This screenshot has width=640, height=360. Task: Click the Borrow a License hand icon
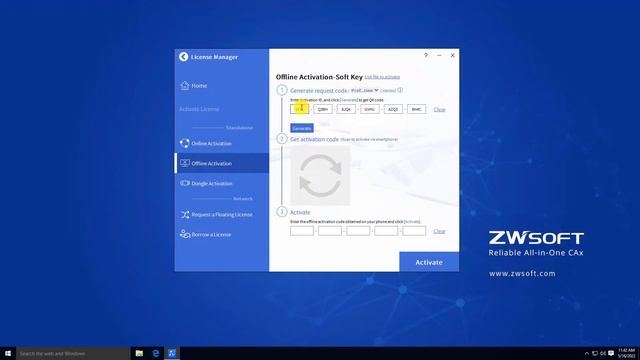coord(184,234)
